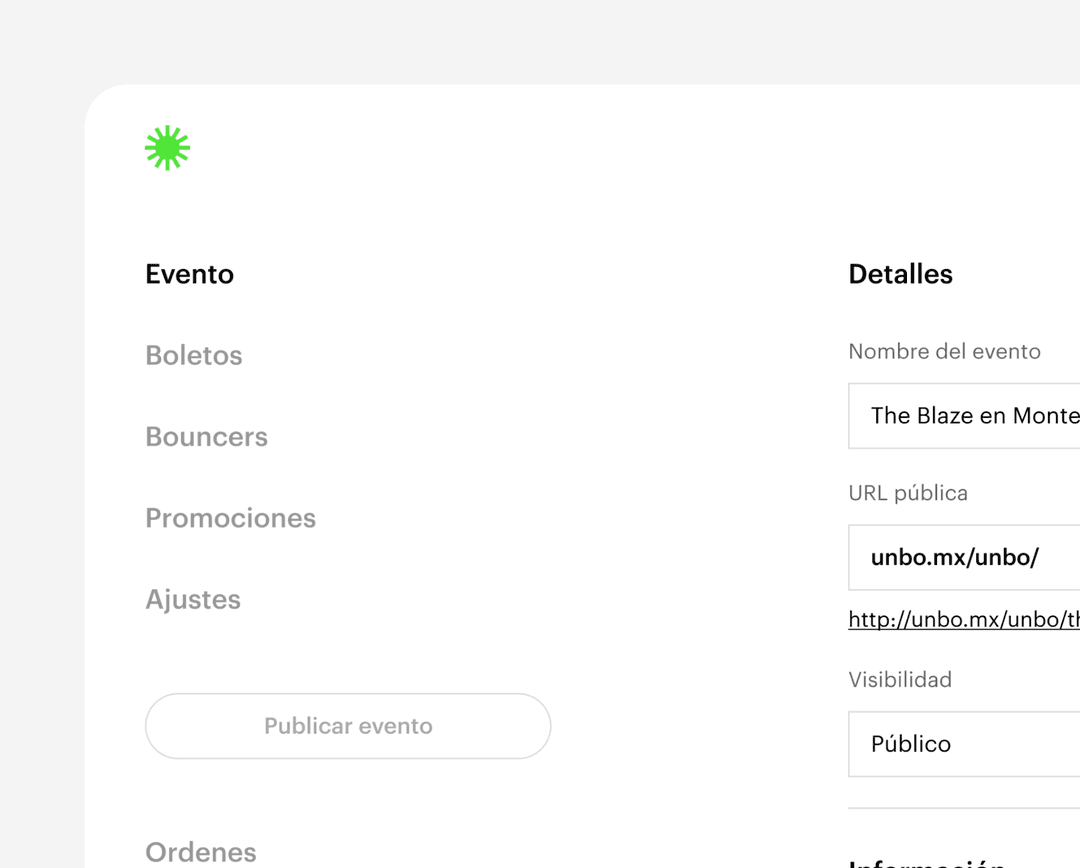Click the Nombre del evento label

click(944, 351)
